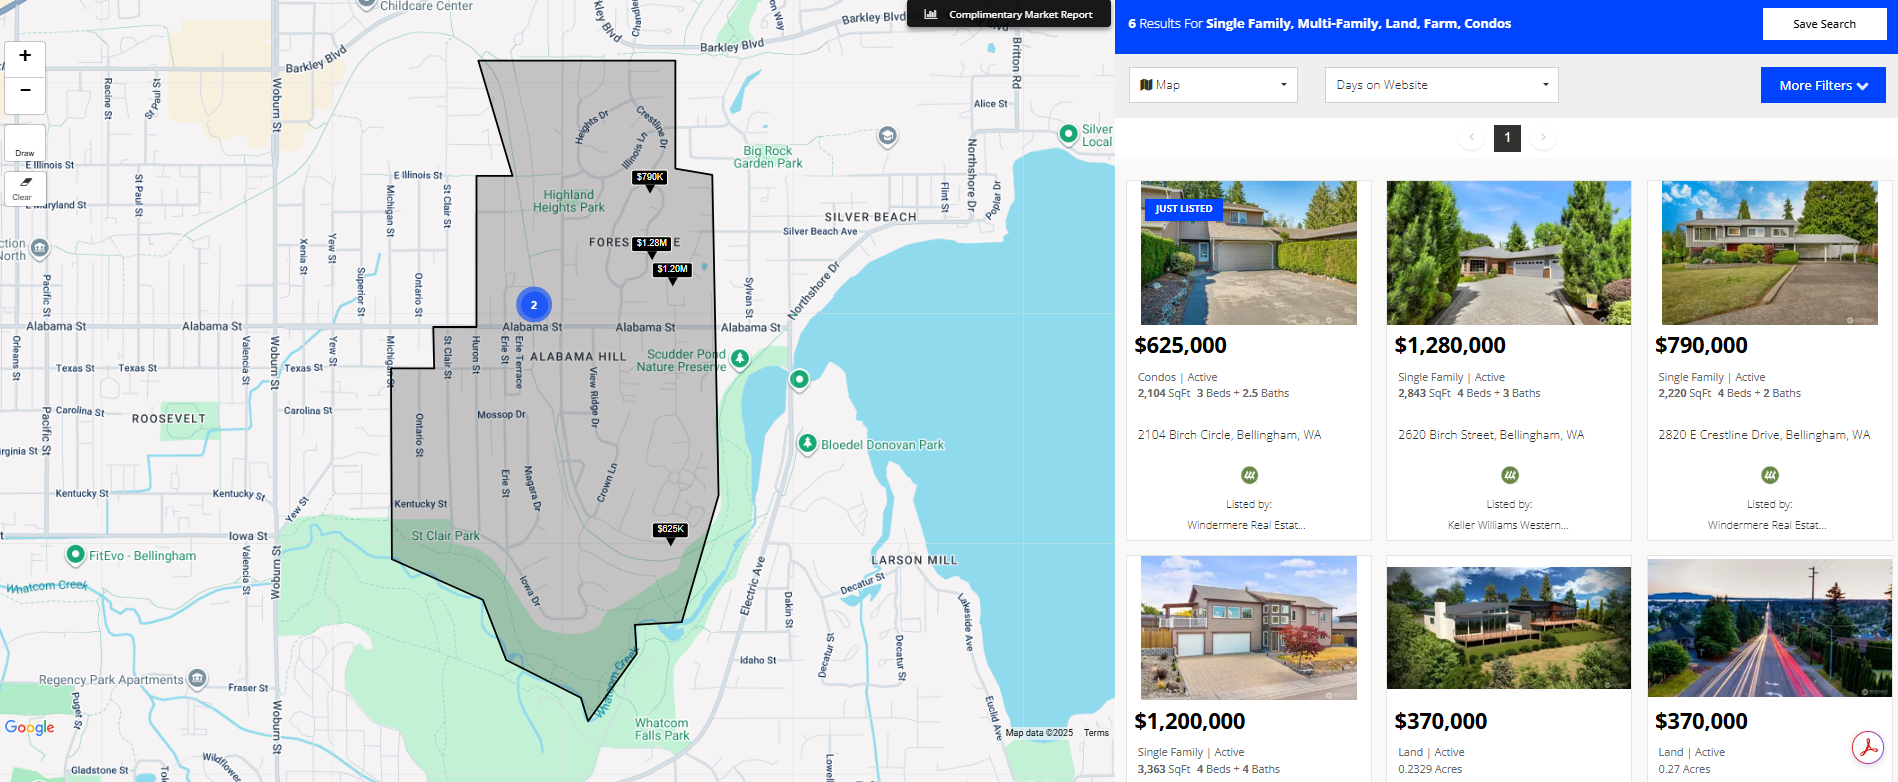Select the green pin on Northshore Dr shoreline

(799, 379)
